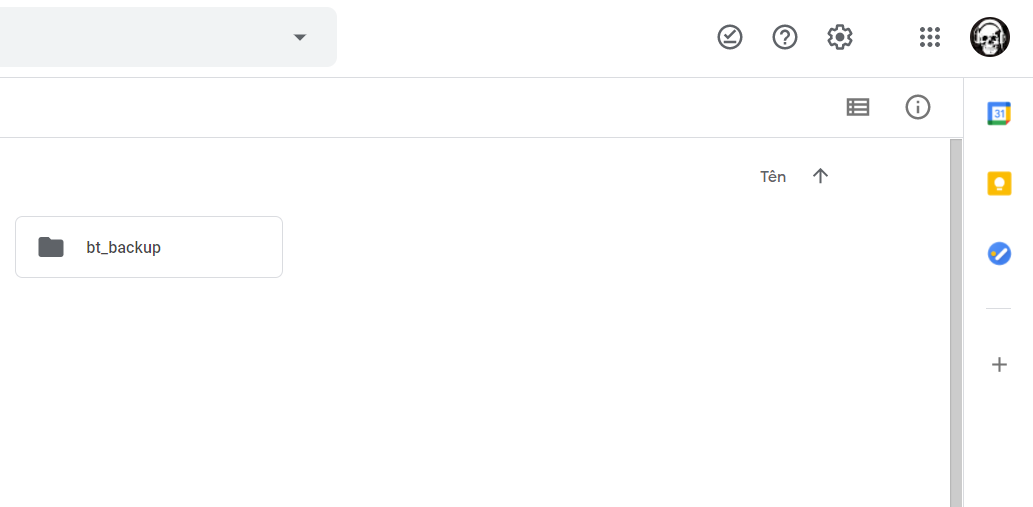The image size is (1033, 507).
Task: Open the Help question mark menu
Action: pyautogui.click(x=785, y=37)
